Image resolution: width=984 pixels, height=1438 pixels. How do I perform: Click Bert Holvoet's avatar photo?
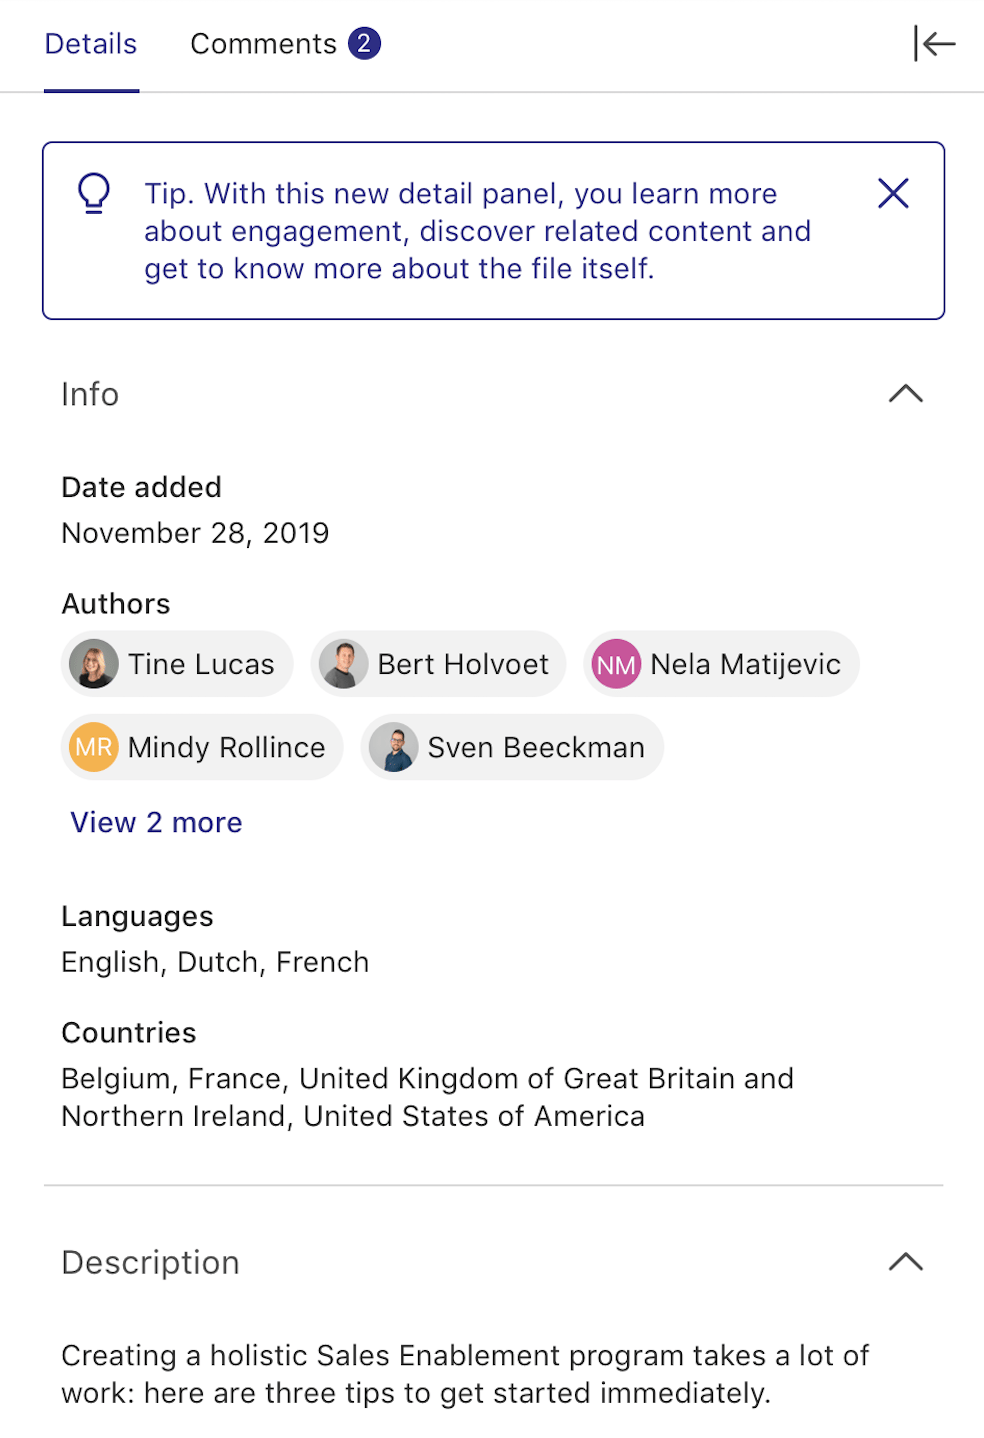(343, 664)
